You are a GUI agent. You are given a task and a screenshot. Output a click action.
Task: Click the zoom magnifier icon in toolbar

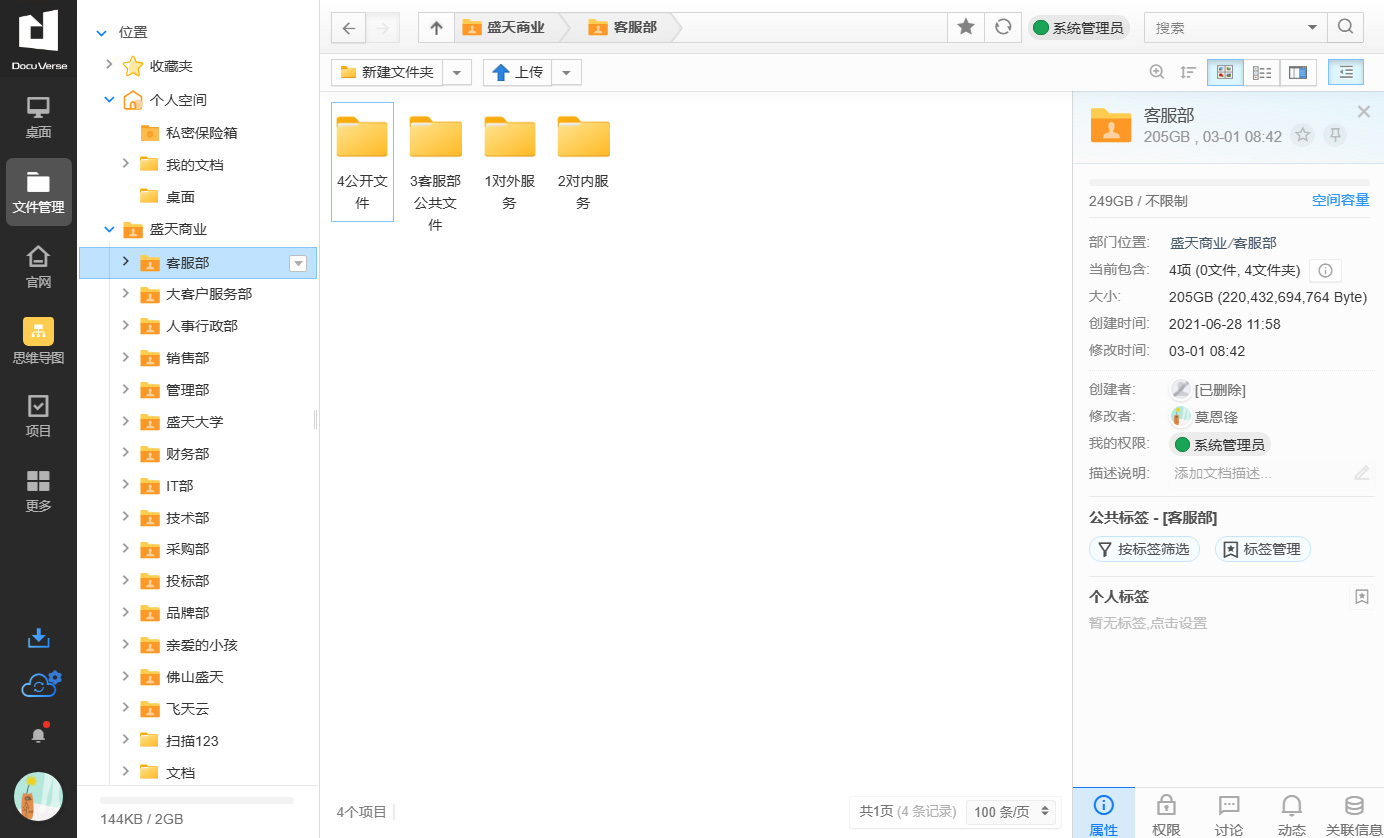(1157, 72)
